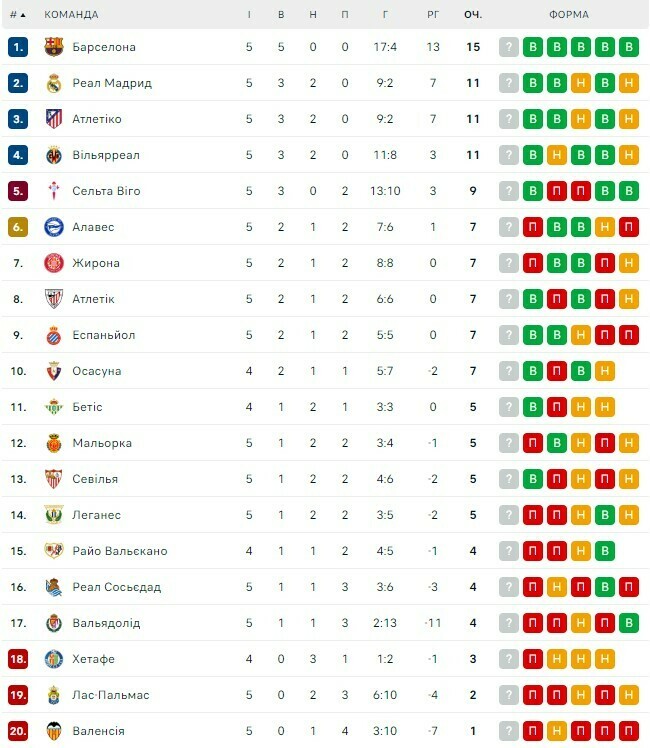This screenshot has height=748, width=650.
Task: Click the position 20 red rank badge
Action: (18, 731)
